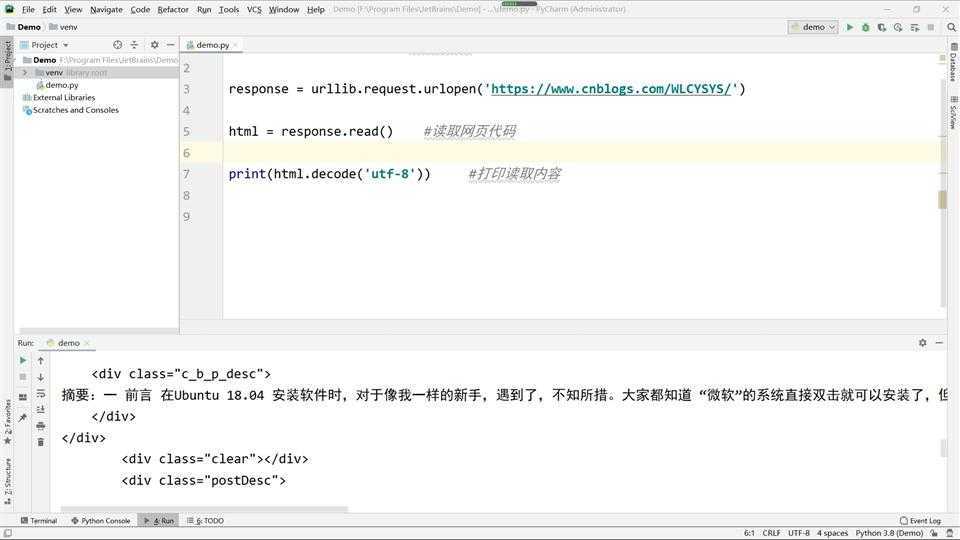Viewport: 960px width, 540px height.
Task: Click the down arrow in Run panel
Action: coord(40,377)
